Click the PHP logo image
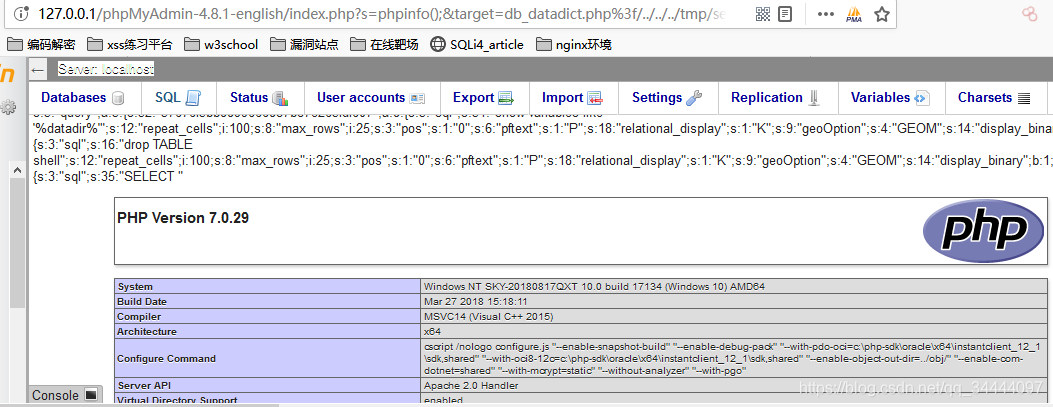 (x=981, y=230)
